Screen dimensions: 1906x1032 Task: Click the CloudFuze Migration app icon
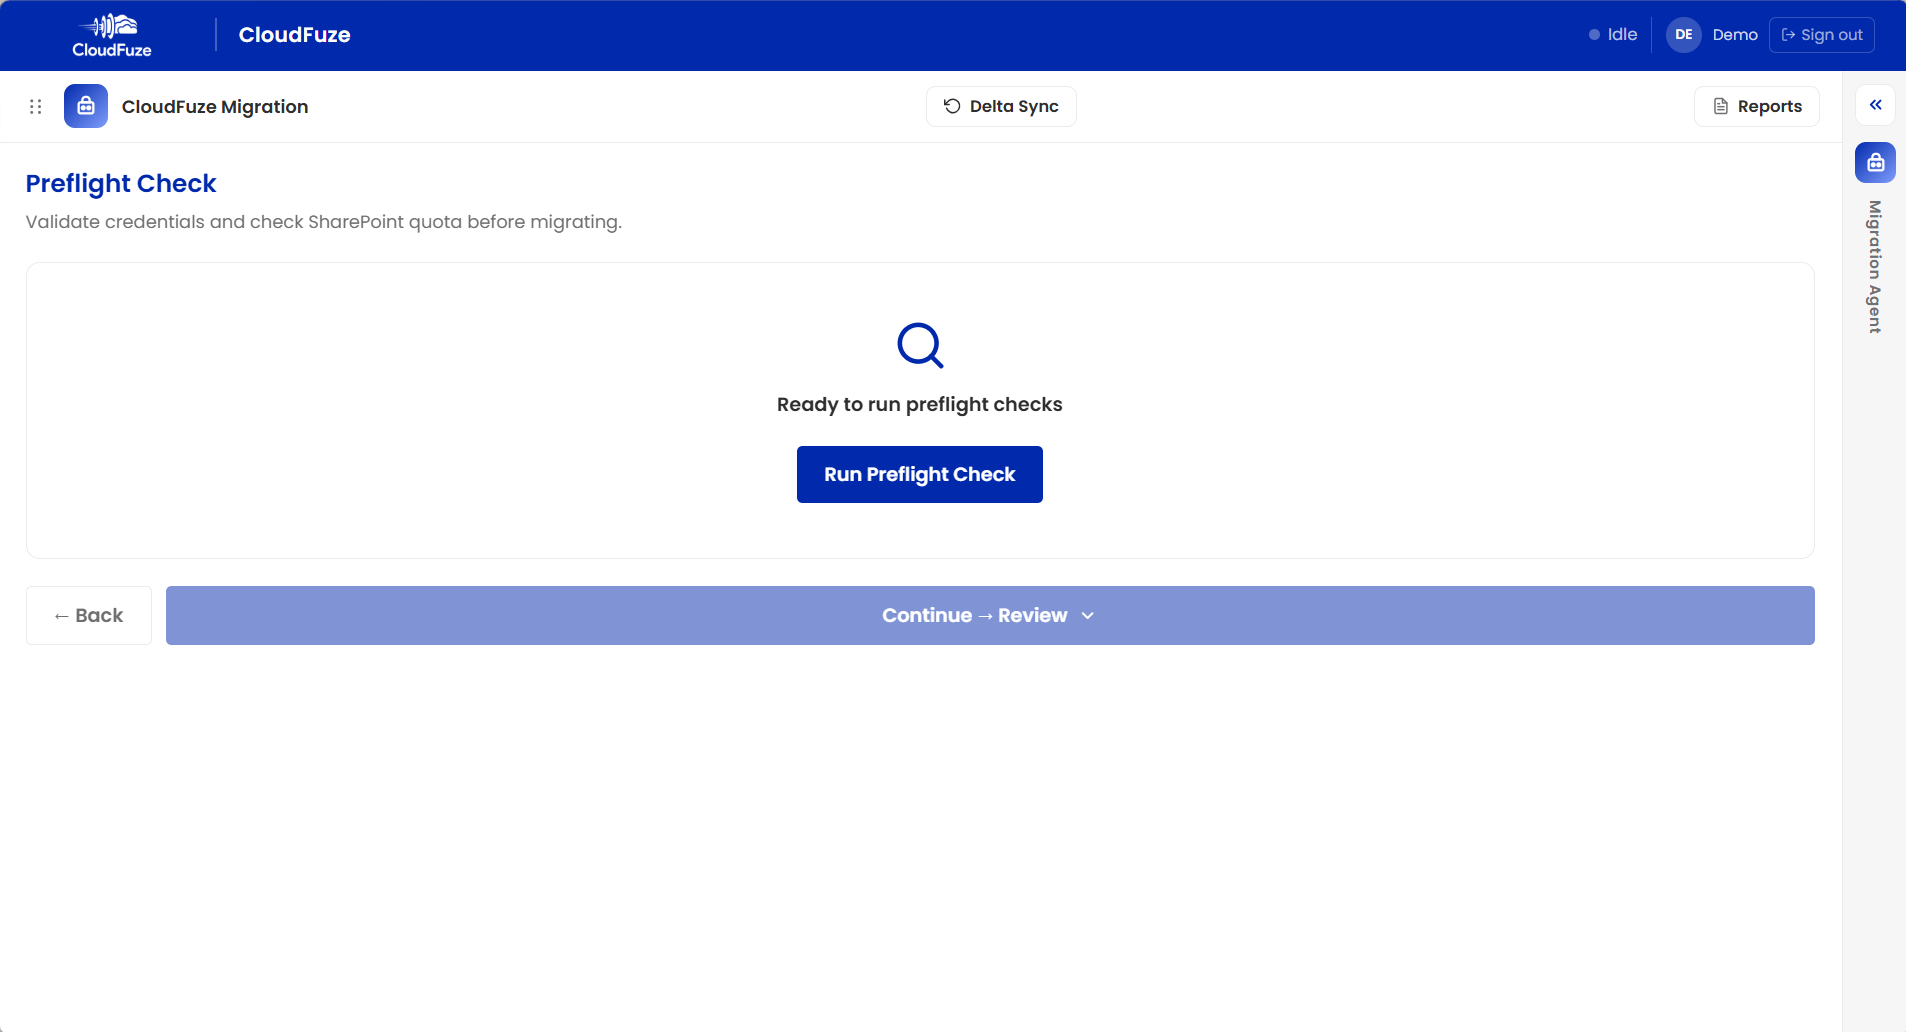[x=86, y=106]
